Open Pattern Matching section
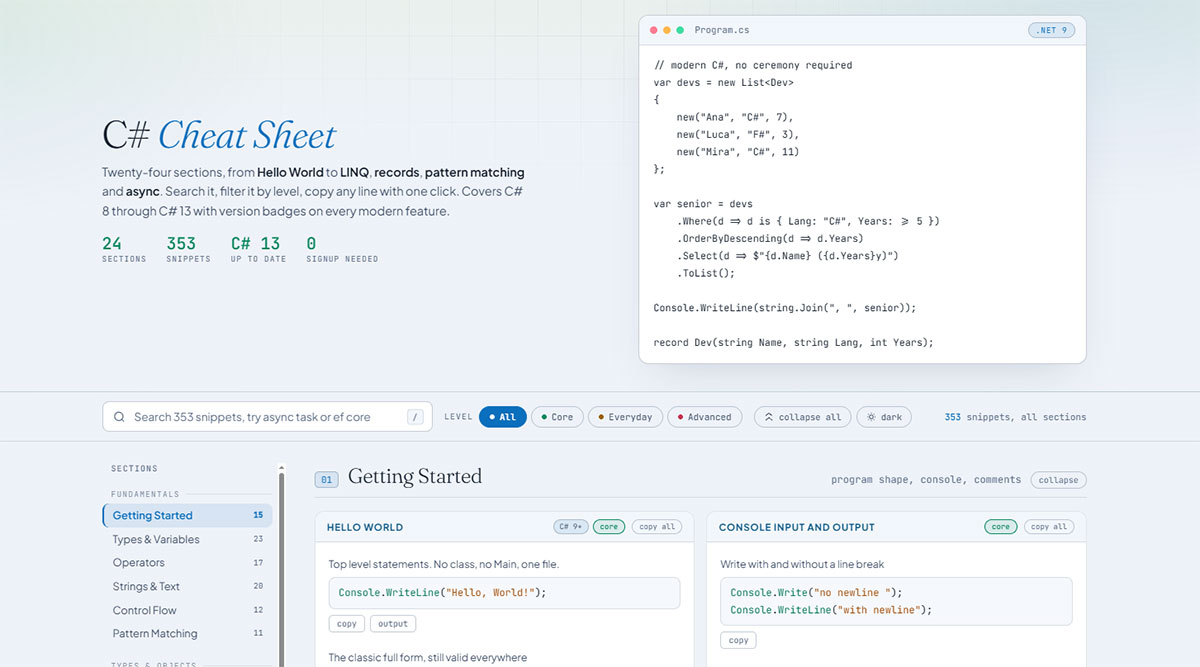 187,633
